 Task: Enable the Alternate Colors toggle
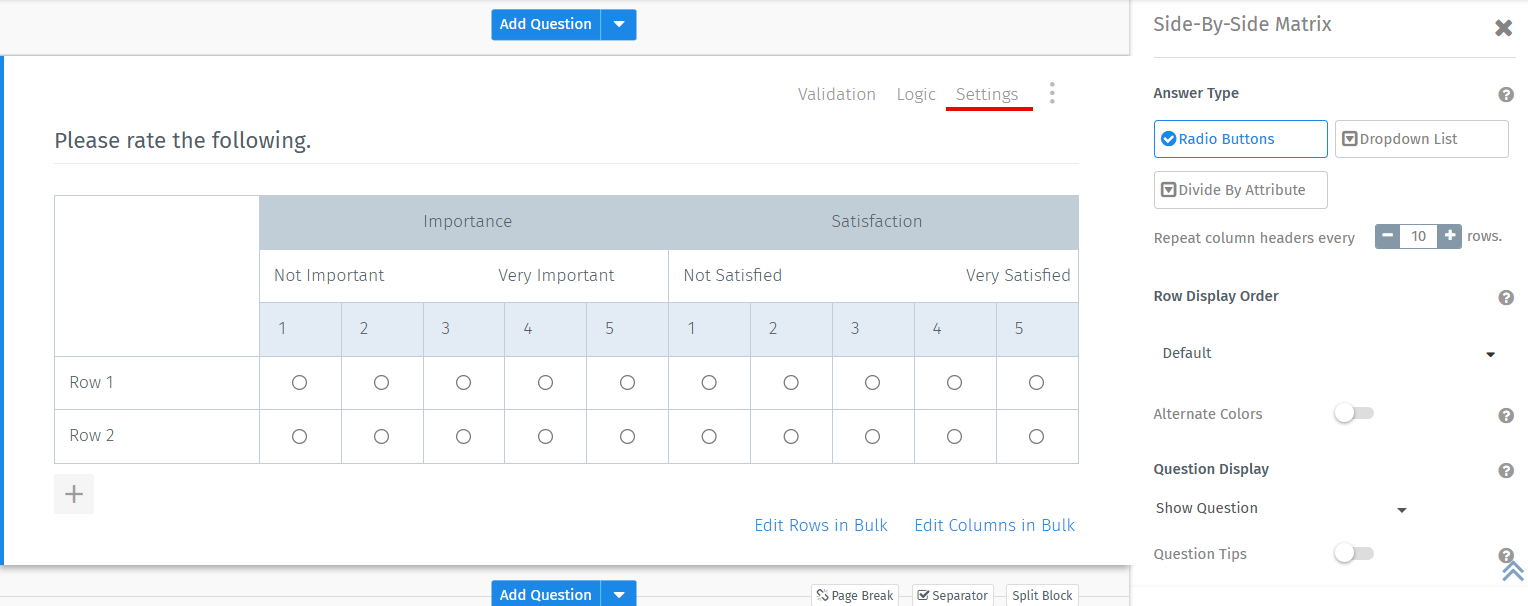click(x=1353, y=412)
